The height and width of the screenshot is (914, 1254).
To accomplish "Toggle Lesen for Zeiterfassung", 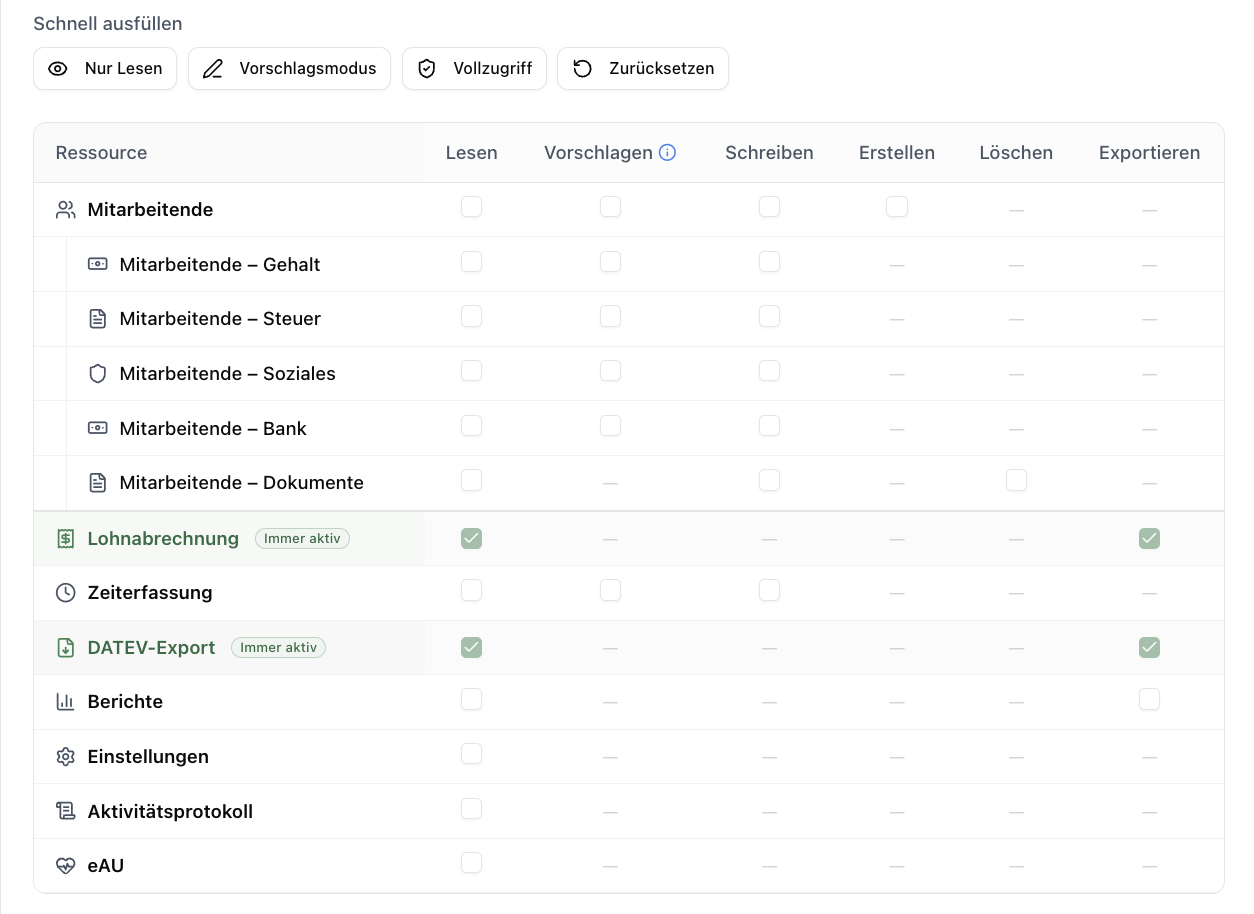I will click(471, 590).
